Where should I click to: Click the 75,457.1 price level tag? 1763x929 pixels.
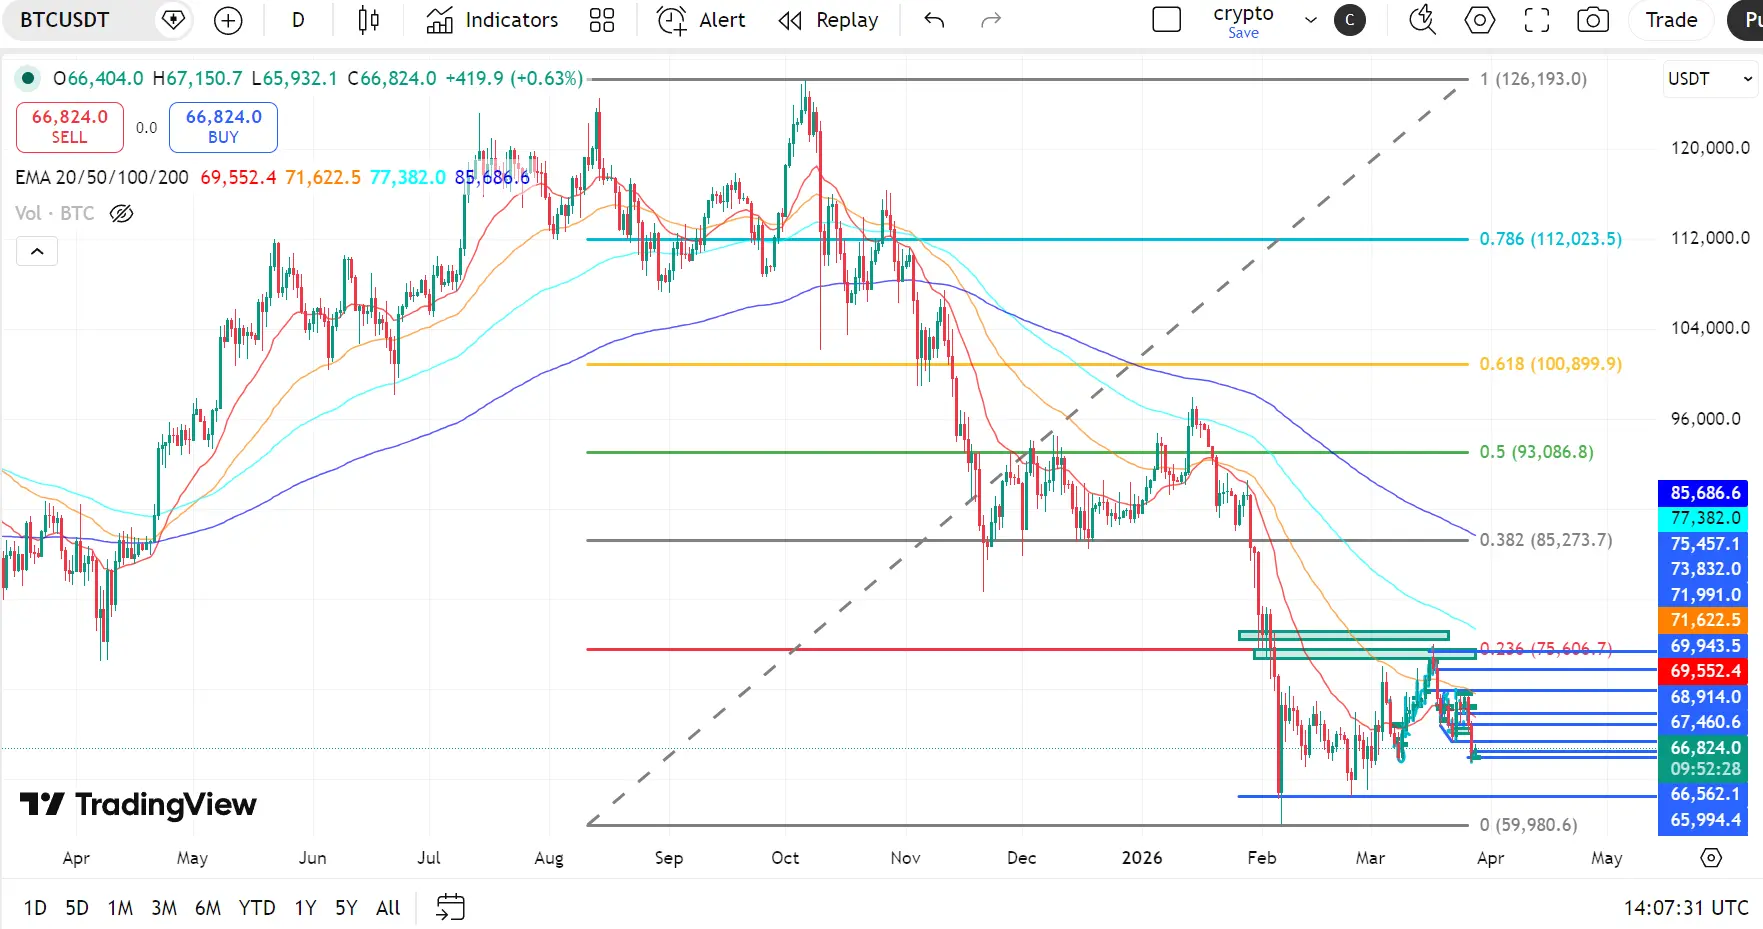coord(1705,544)
